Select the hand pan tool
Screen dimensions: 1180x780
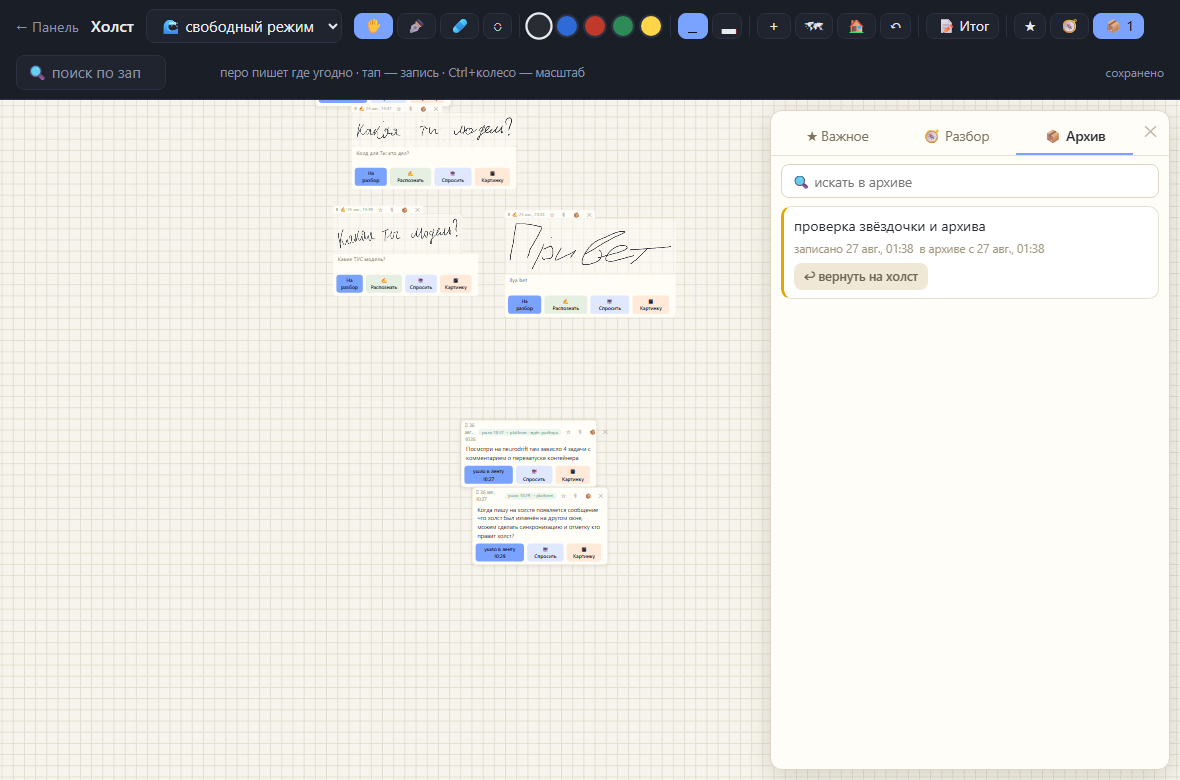[x=373, y=26]
